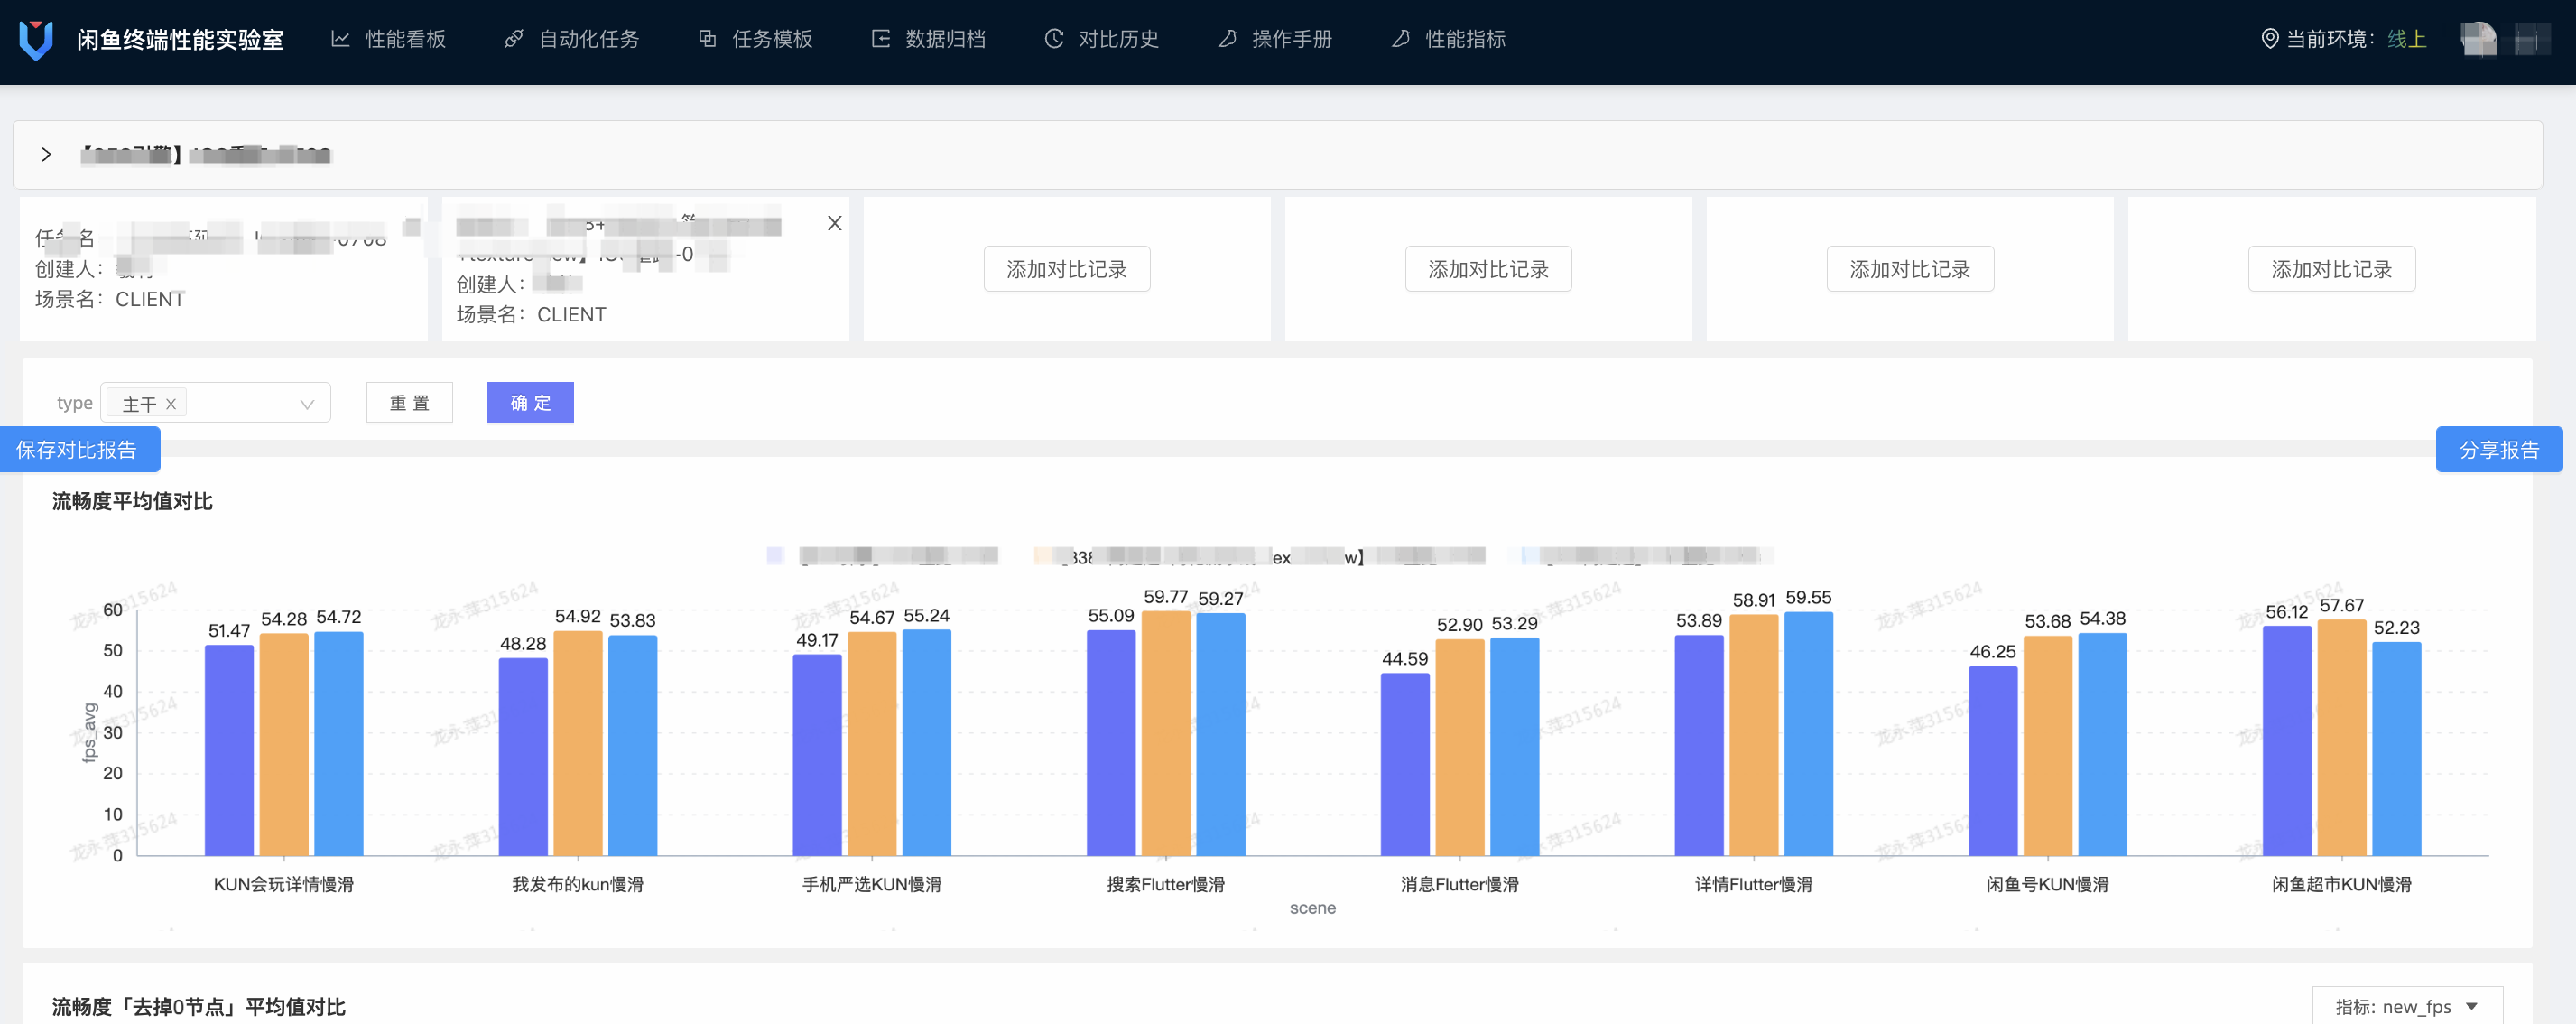Click the 闲鱼终端性能实验室 logo icon
The width and height of the screenshot is (2576, 1024).
[36, 39]
